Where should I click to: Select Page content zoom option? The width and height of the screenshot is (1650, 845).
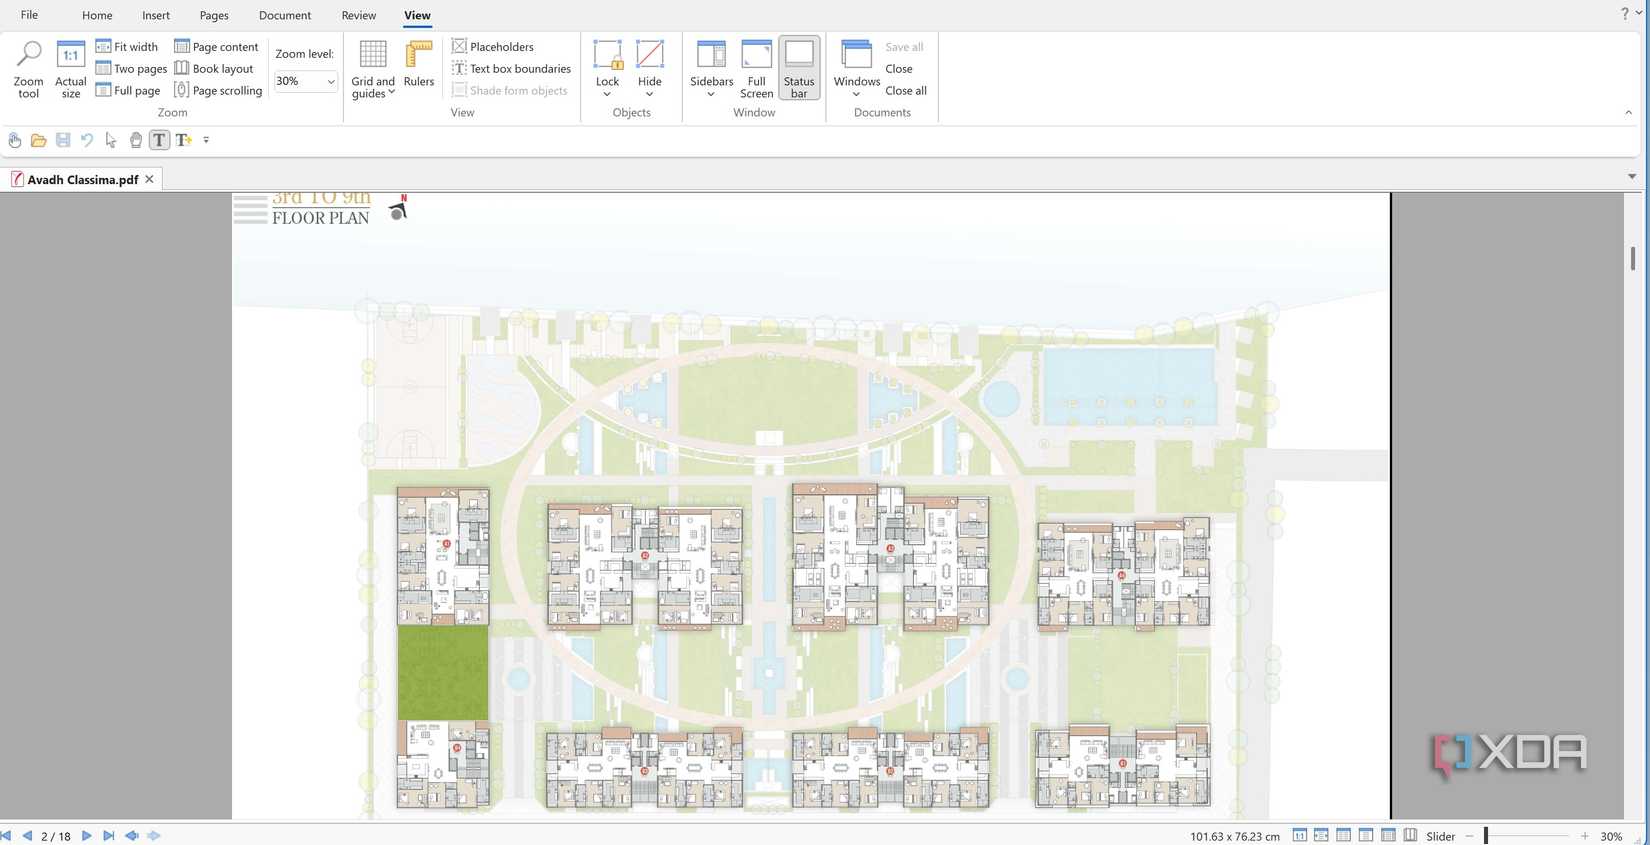coord(216,47)
